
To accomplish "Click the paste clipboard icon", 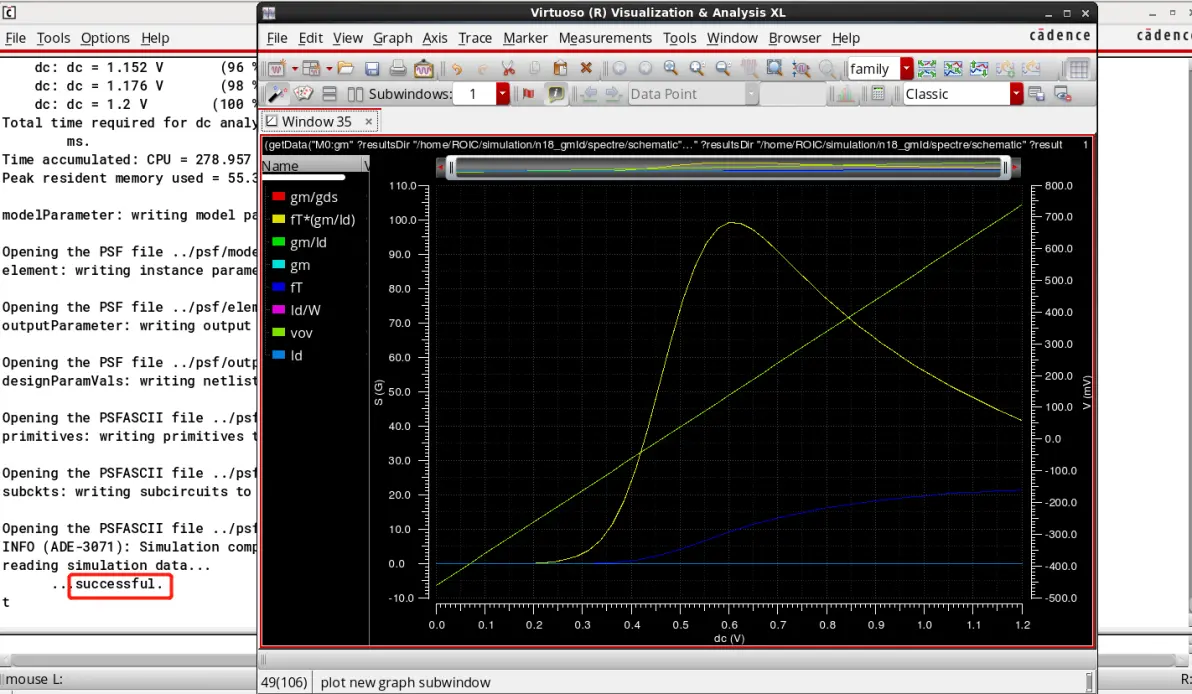I will pyautogui.click(x=560, y=68).
